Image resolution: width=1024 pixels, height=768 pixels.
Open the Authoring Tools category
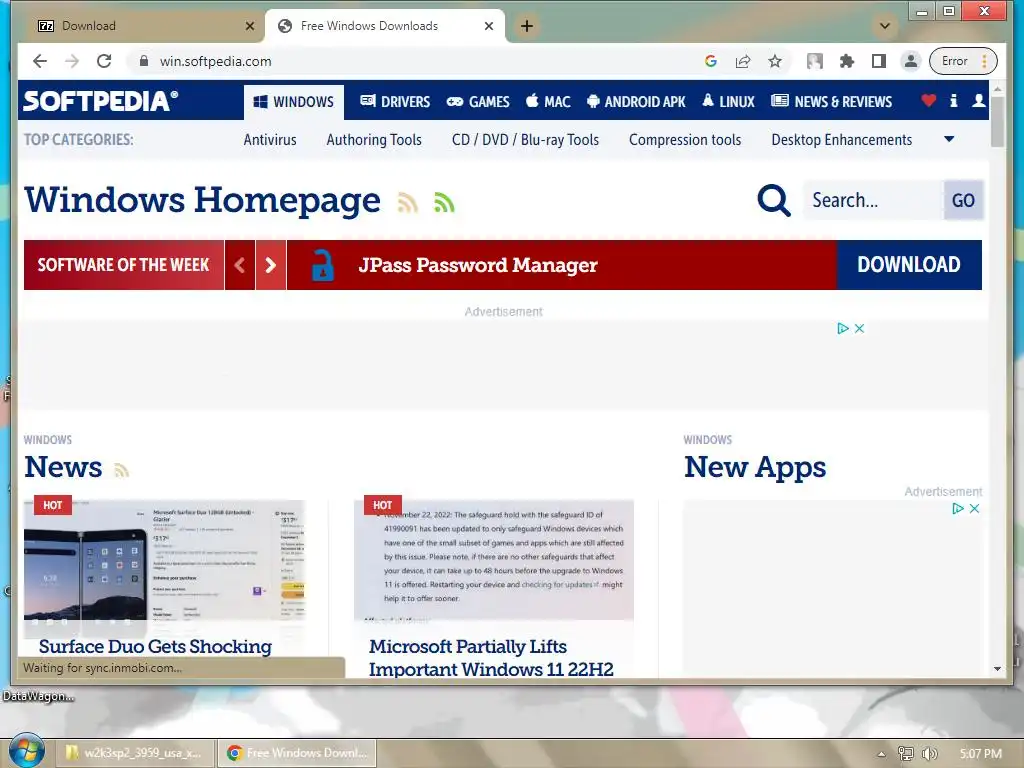(374, 140)
